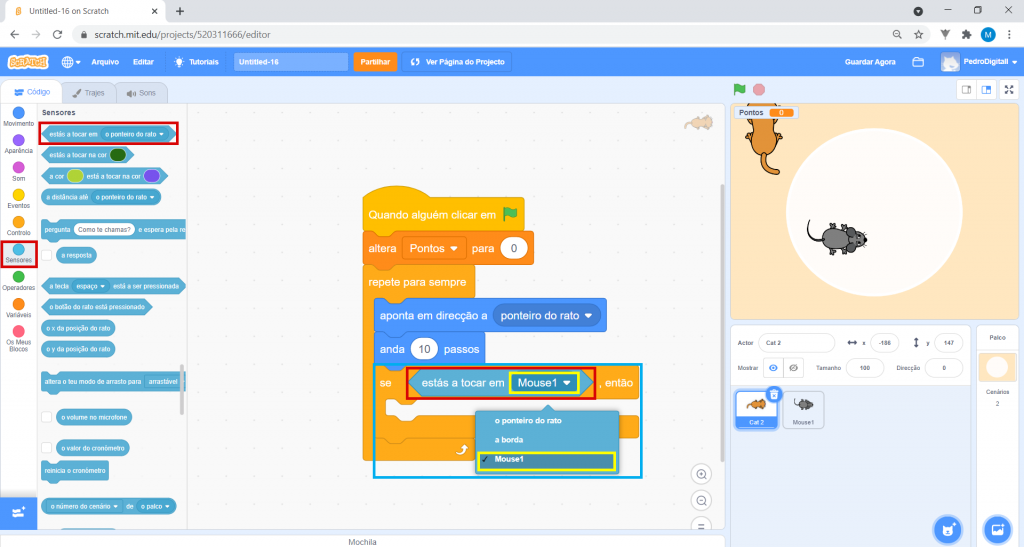Open the Pontos variable dropdown in script
Screen dimensions: 1024x547
(x=434, y=248)
